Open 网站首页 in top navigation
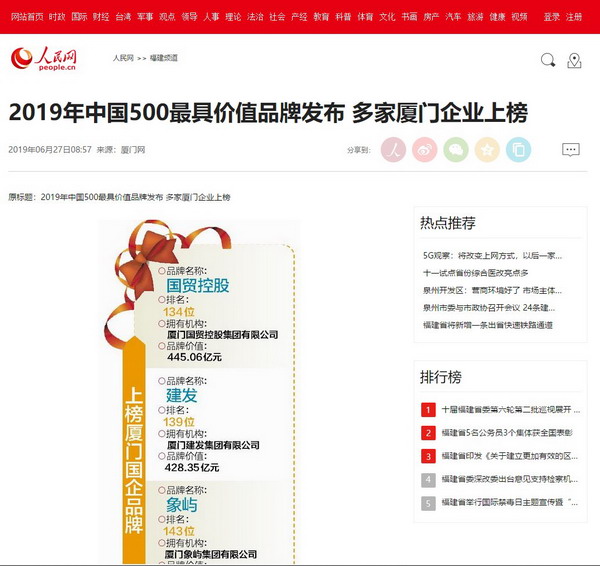This screenshot has width=600, height=566. tap(27, 17)
